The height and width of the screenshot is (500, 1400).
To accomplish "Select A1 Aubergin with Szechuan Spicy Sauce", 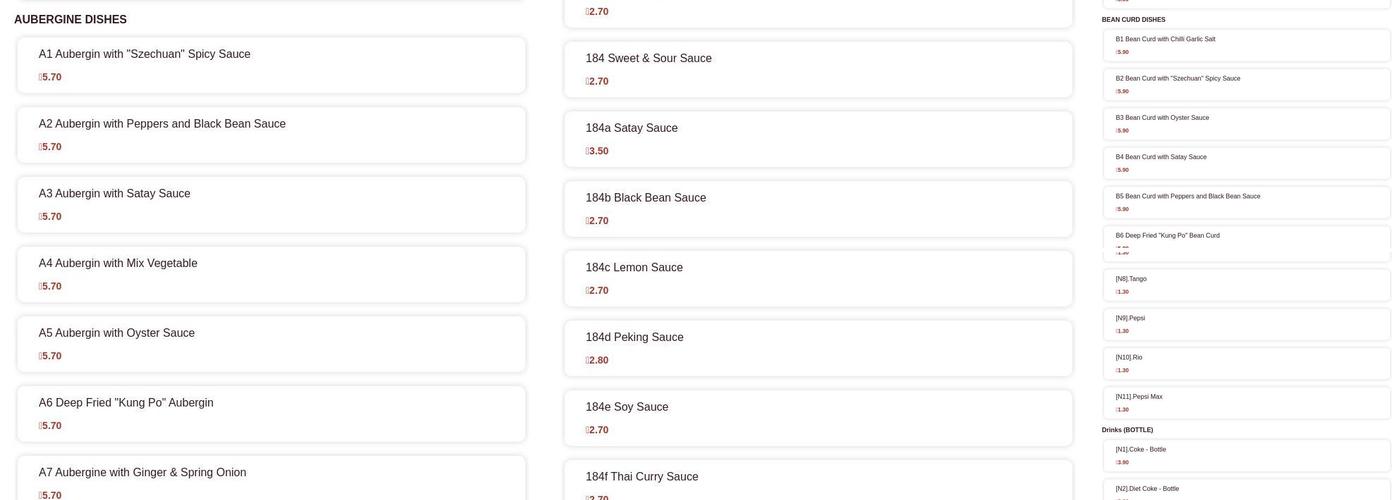I will (x=271, y=65).
